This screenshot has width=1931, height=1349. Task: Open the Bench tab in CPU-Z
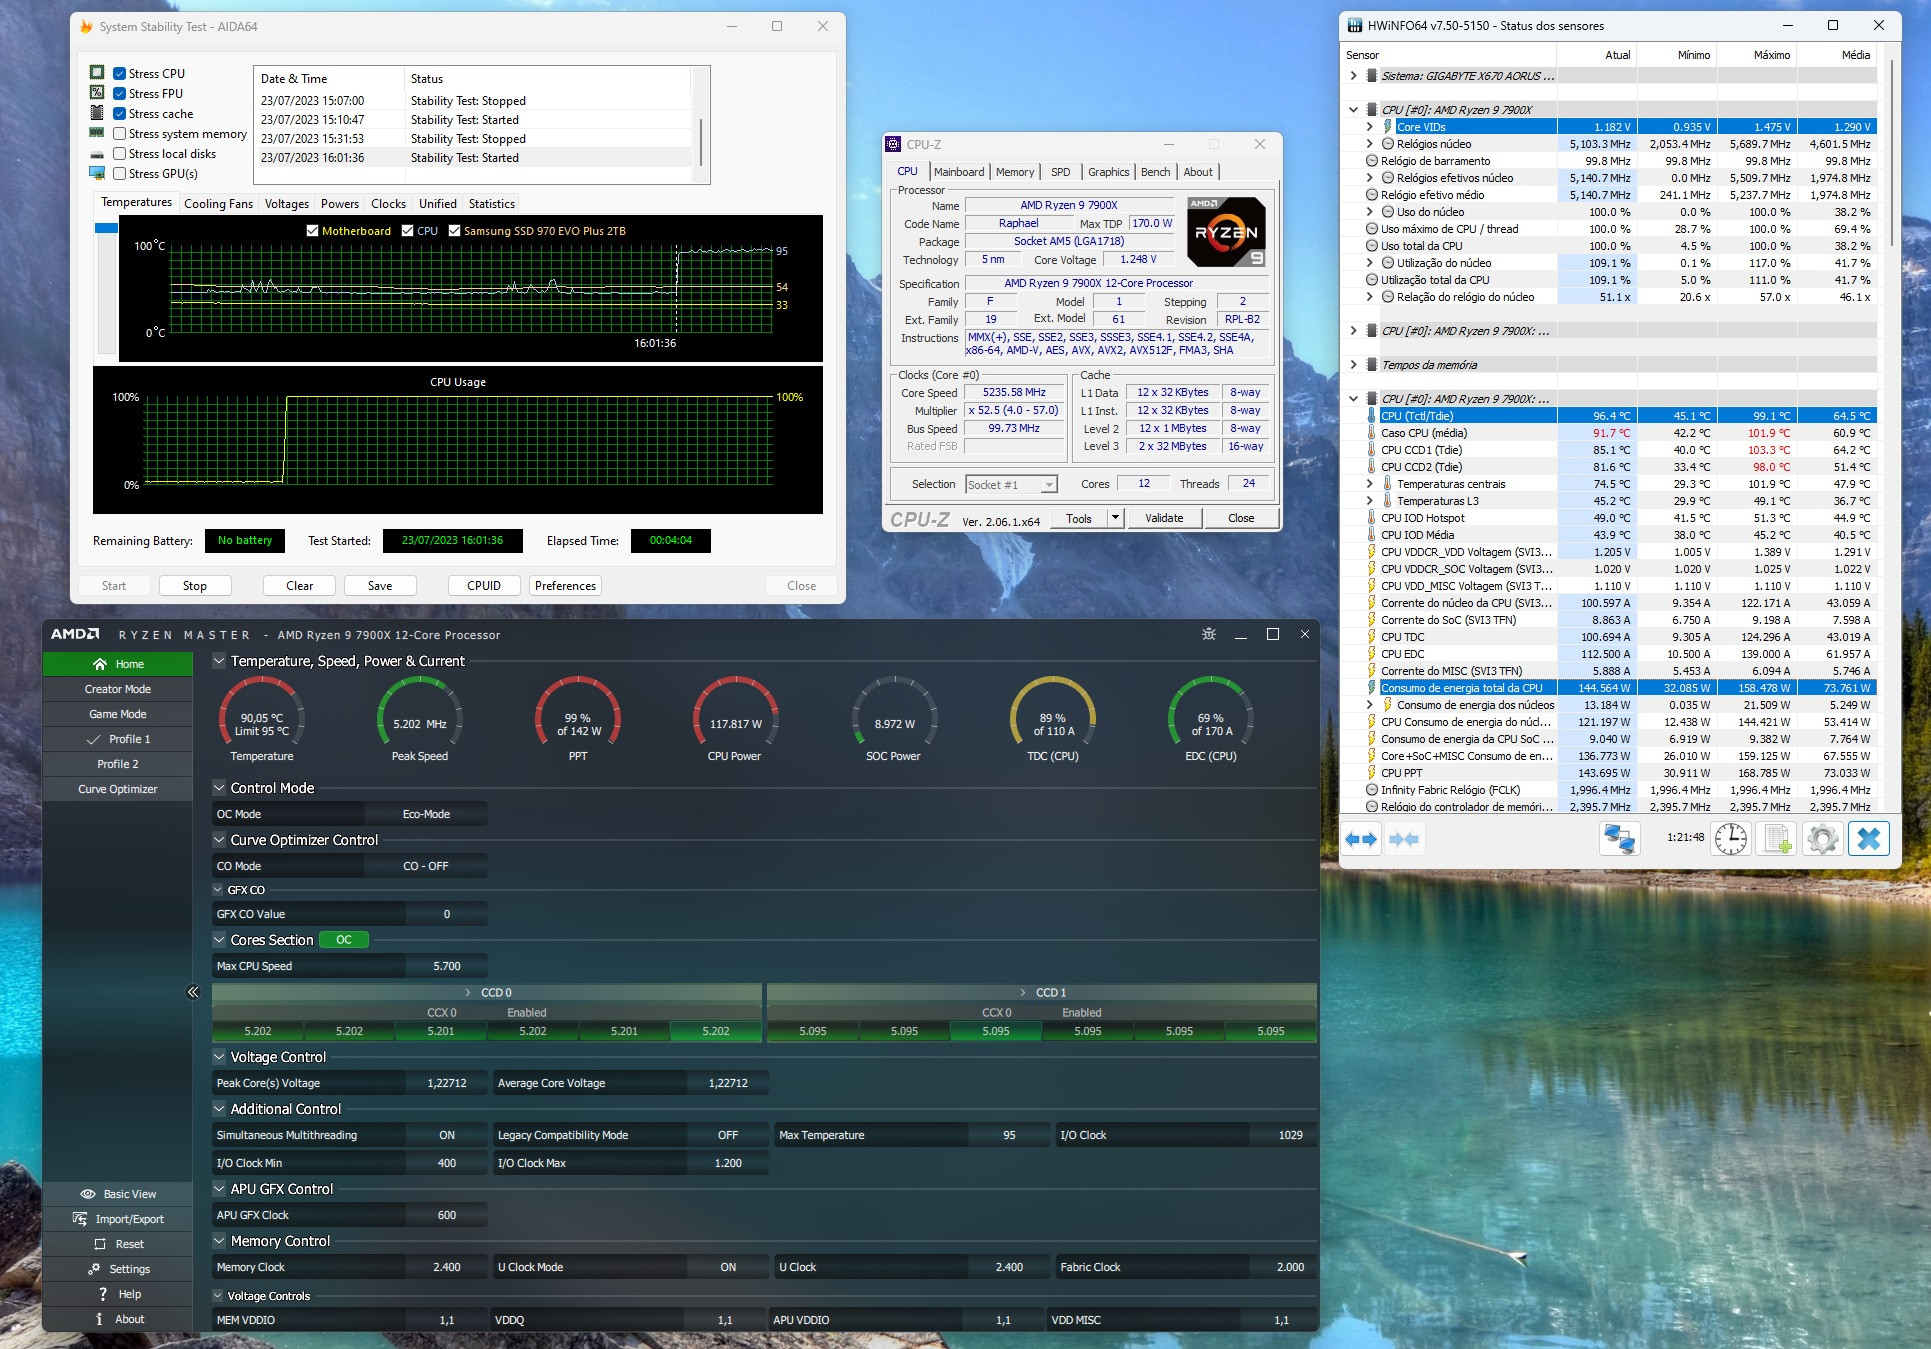click(1155, 172)
